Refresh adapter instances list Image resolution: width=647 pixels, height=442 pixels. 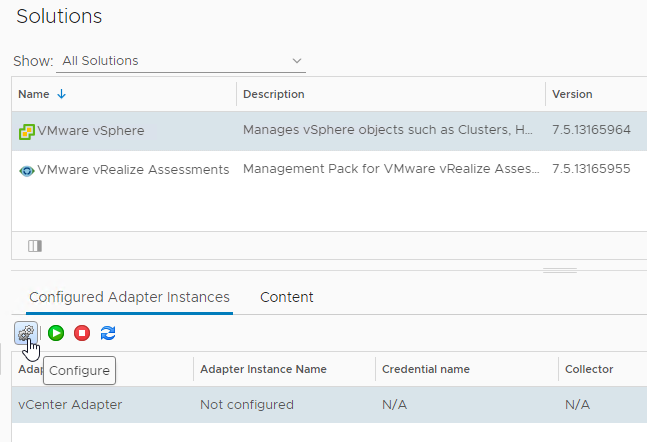click(x=108, y=333)
